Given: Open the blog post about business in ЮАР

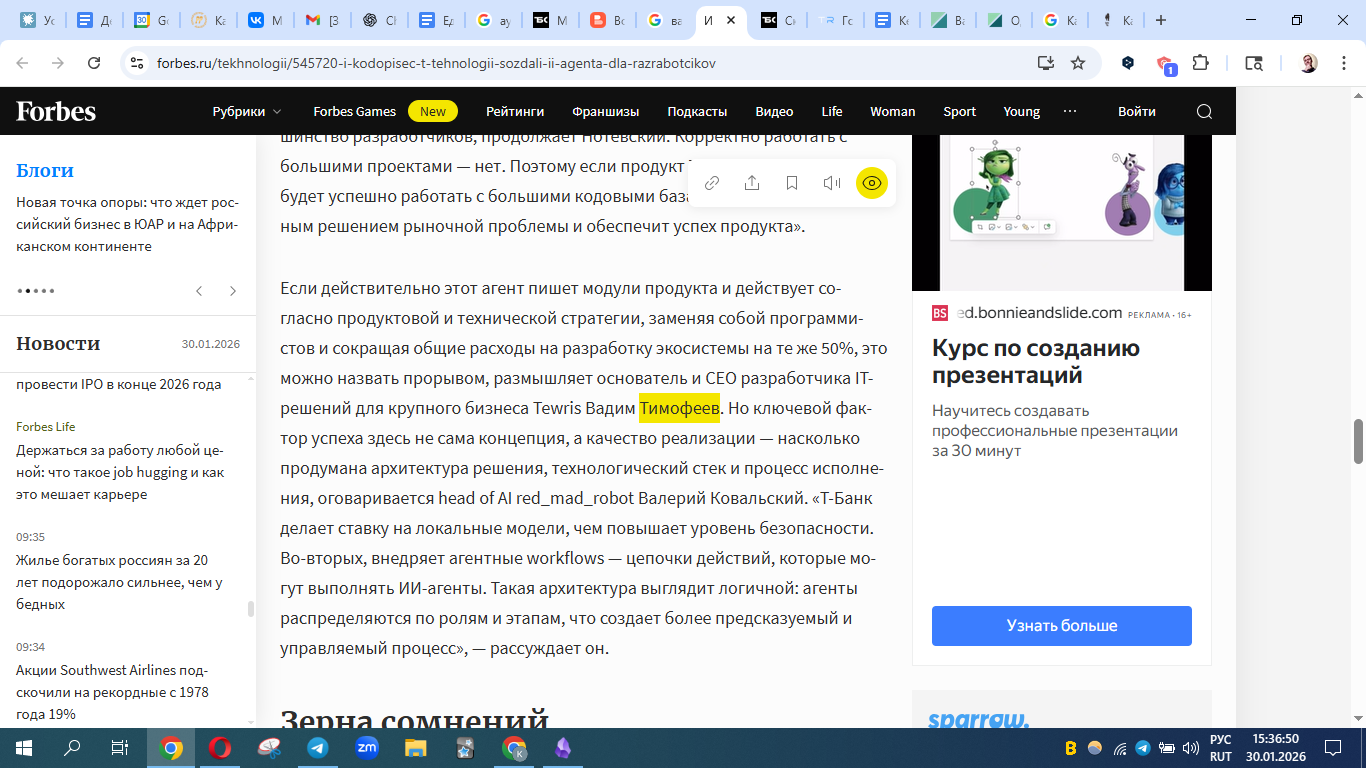Looking at the screenshot, I should pos(127,224).
